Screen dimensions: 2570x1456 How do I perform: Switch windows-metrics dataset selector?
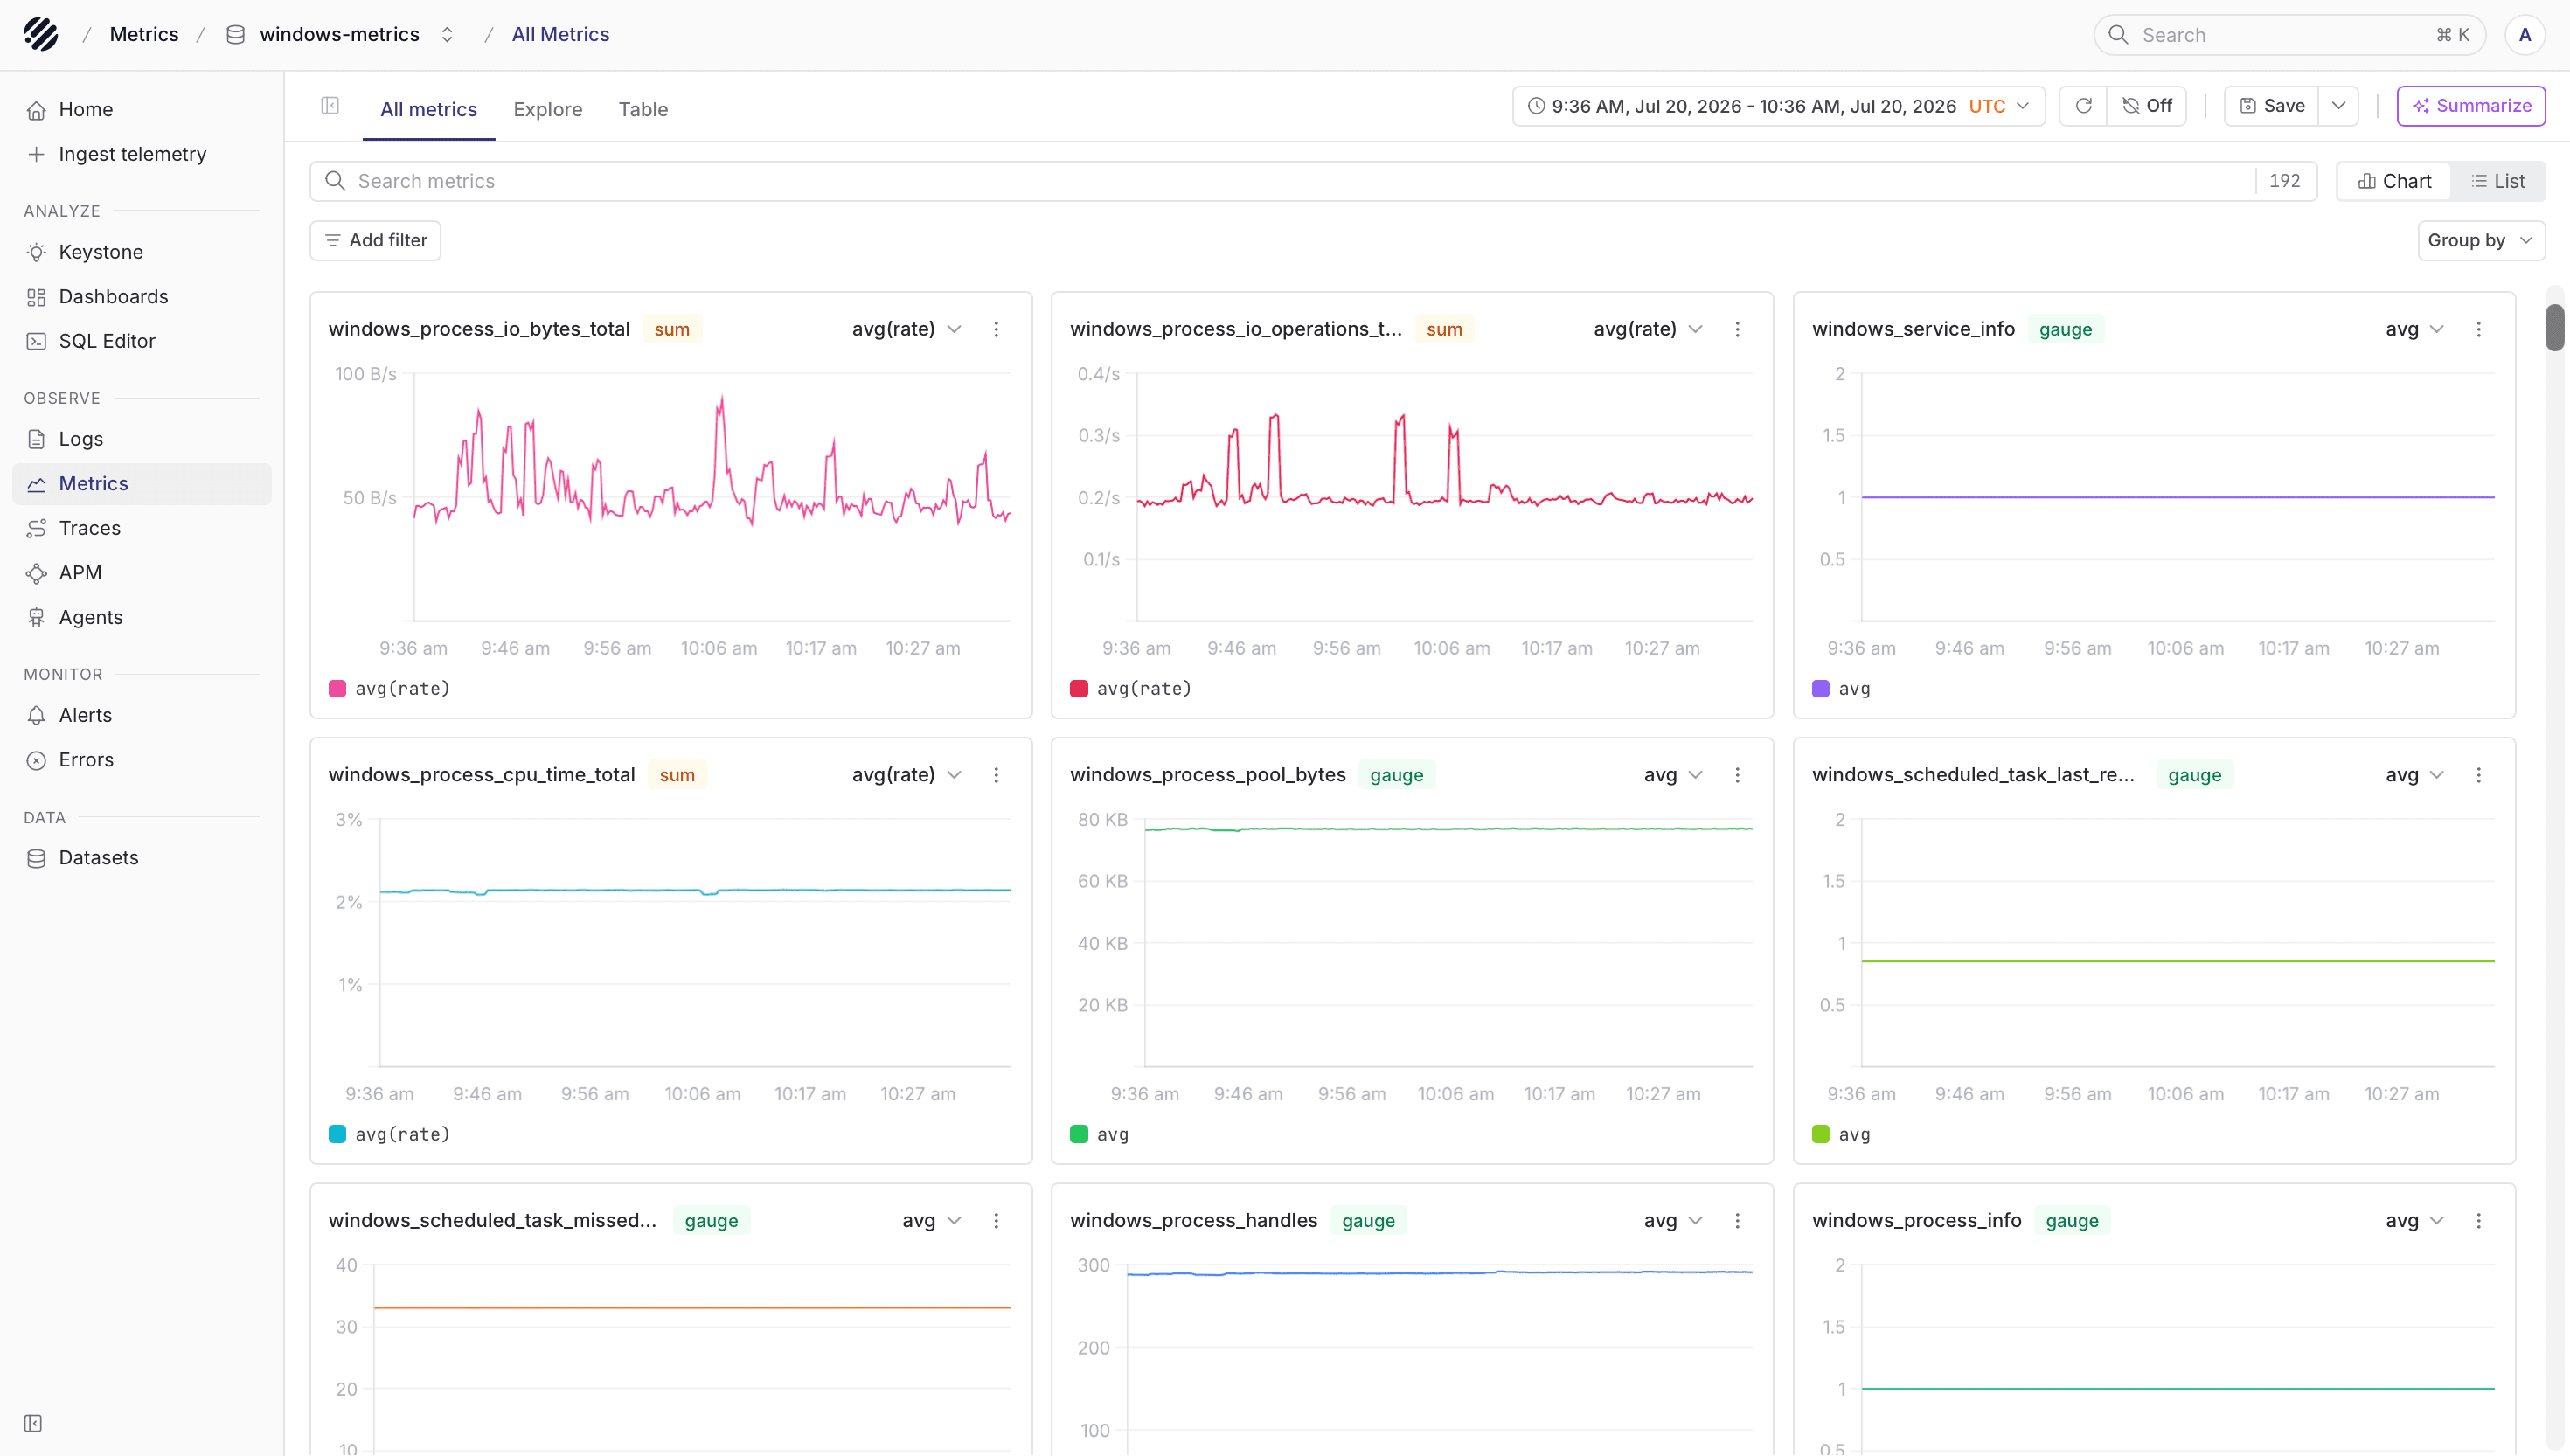[x=341, y=34]
